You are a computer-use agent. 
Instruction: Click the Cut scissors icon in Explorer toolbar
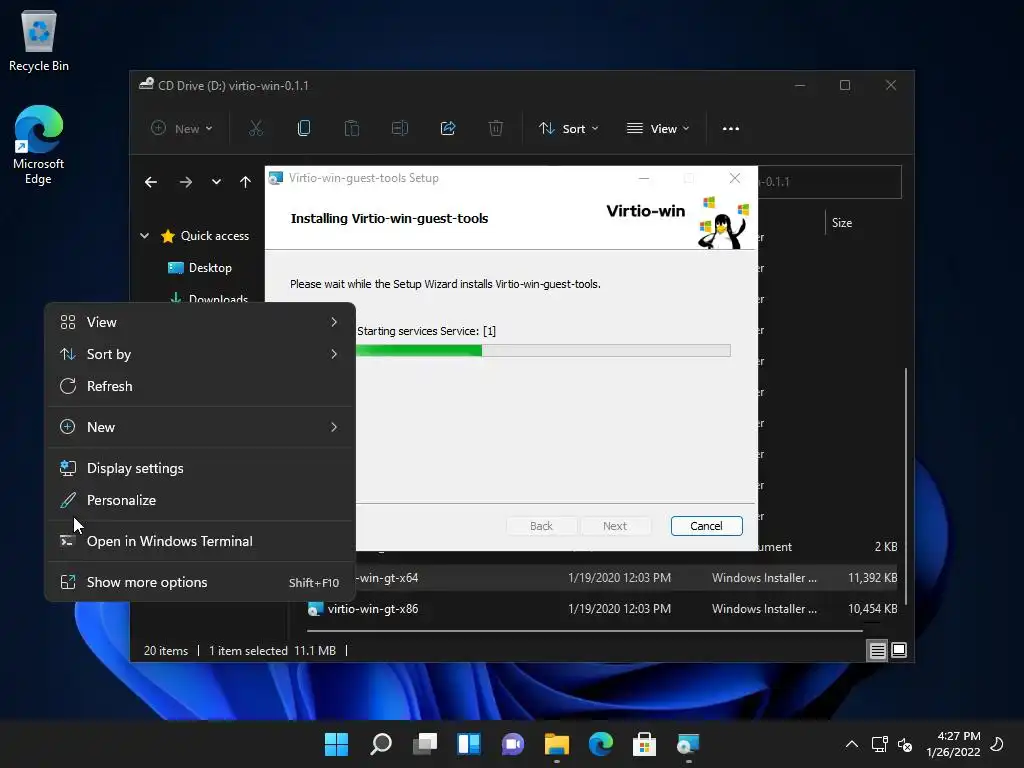click(x=256, y=129)
